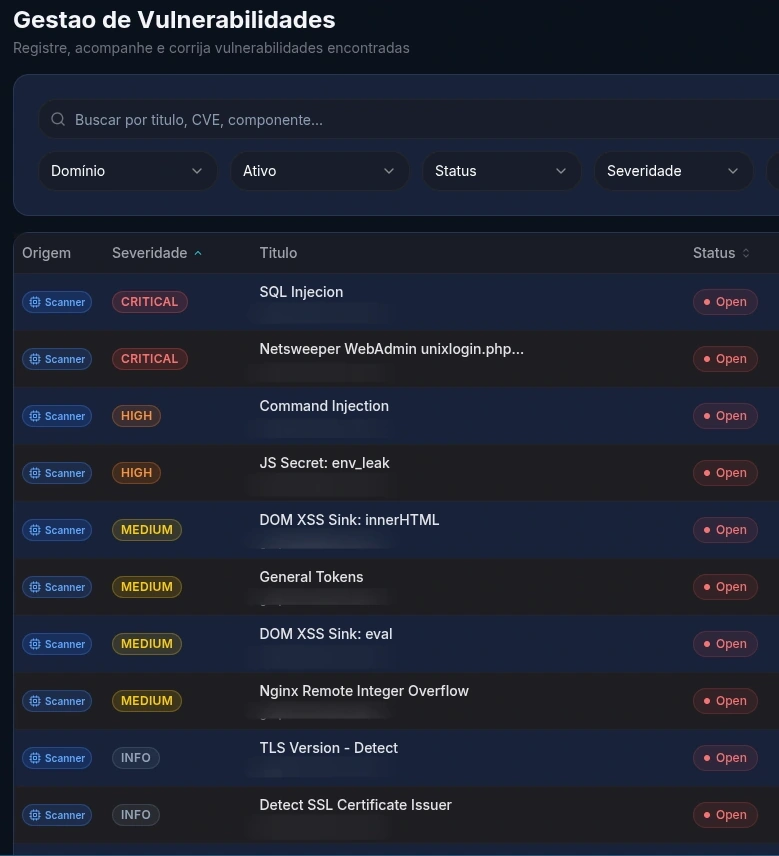Click HIGH badge of Command Injection

point(136,416)
